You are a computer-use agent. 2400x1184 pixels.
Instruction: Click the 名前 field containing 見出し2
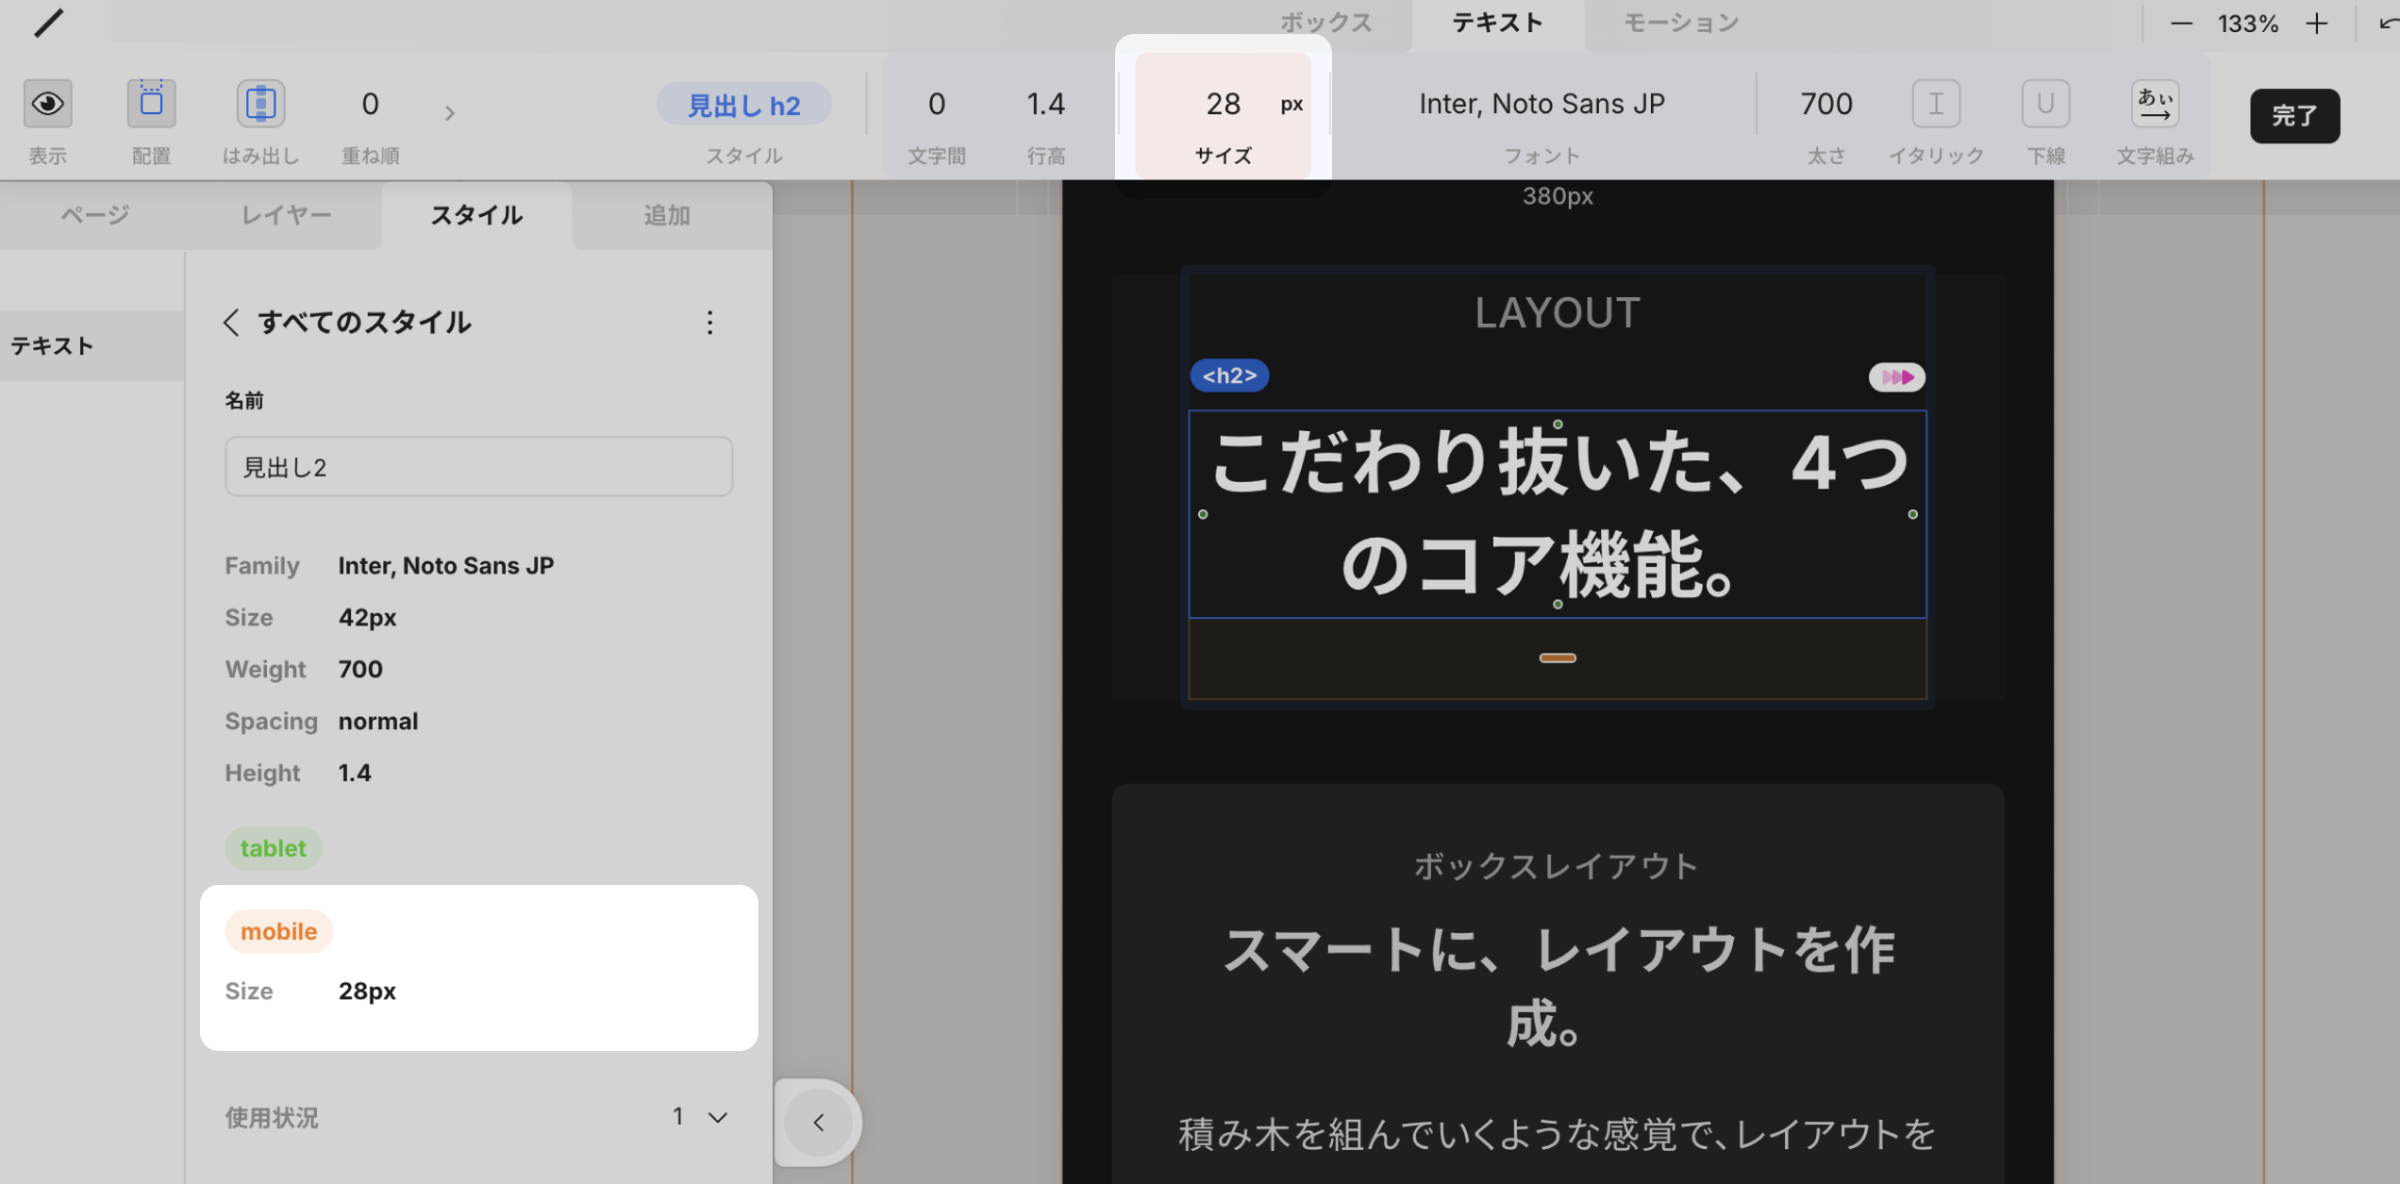tap(479, 467)
